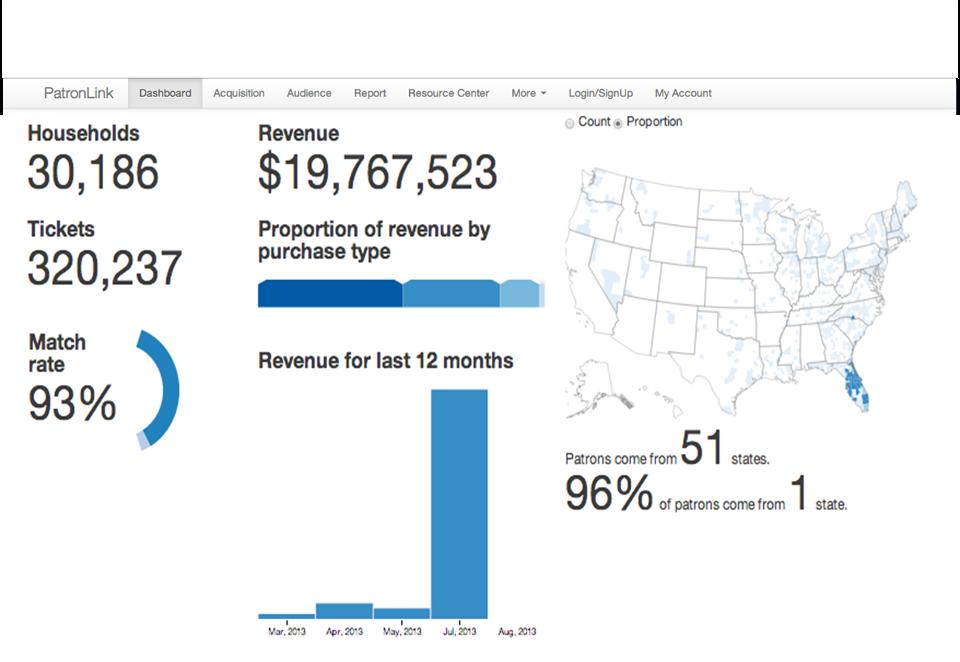Click the darkest blue revenue segment
This screenshot has width=960, height=662.
(330, 294)
